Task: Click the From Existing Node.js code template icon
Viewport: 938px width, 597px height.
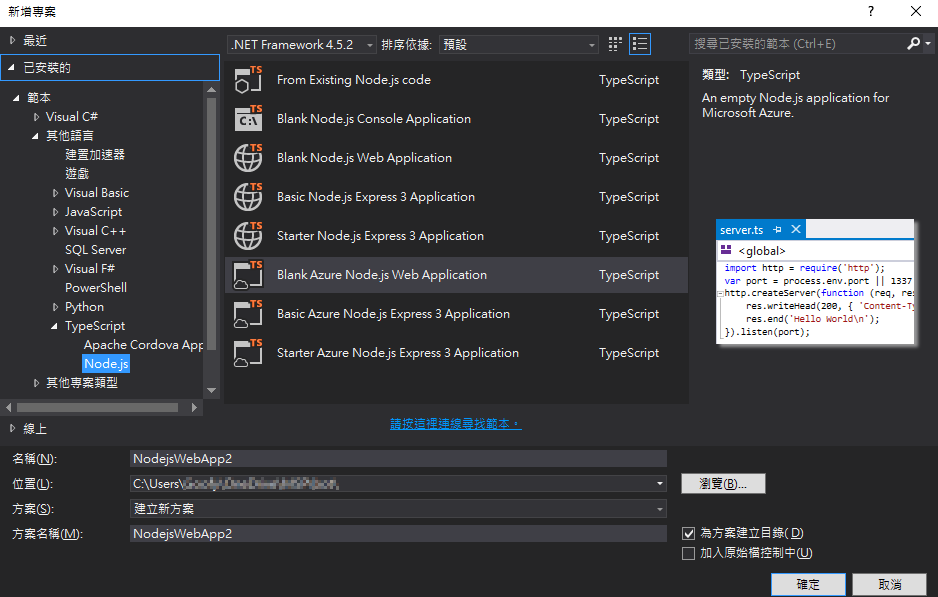Action: (248, 80)
